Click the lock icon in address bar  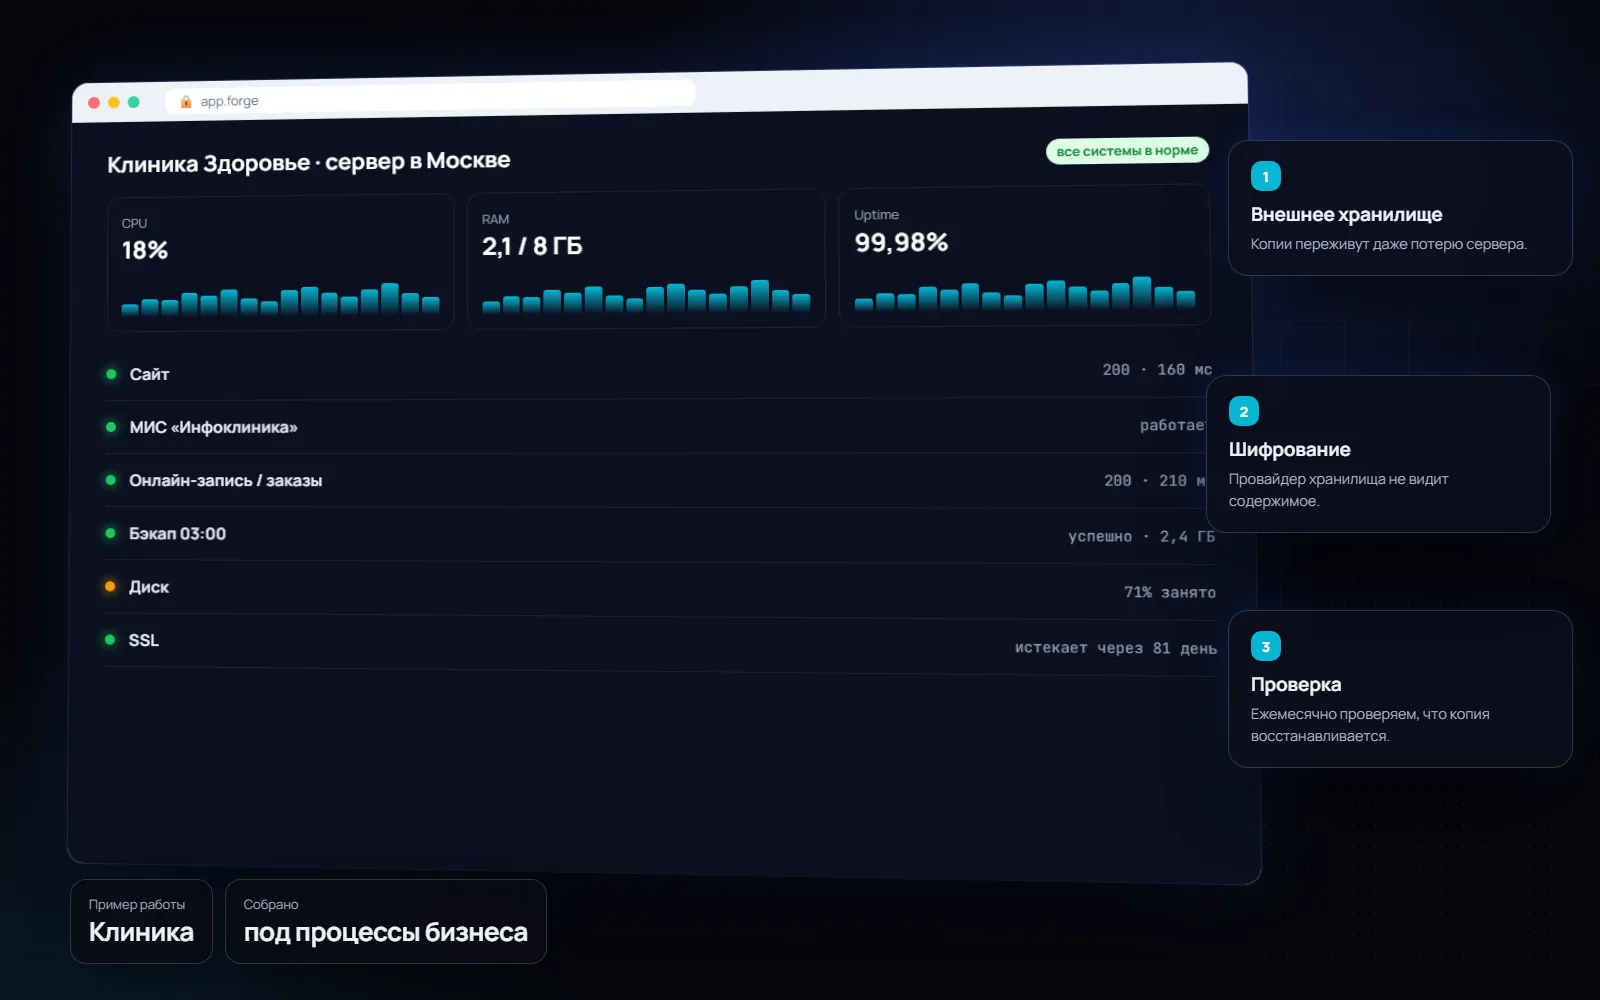click(186, 102)
